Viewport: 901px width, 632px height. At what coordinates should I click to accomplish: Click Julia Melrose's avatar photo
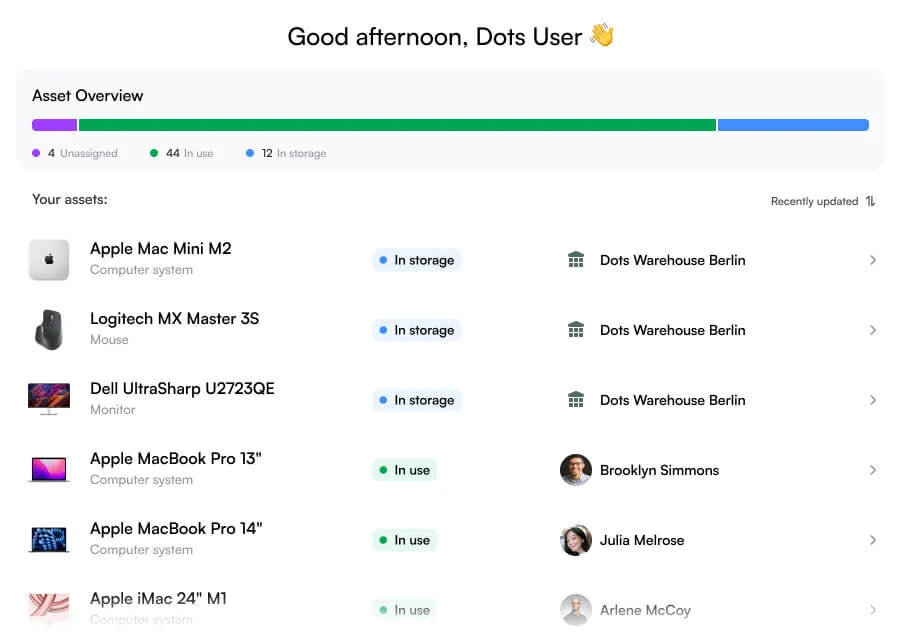click(576, 540)
